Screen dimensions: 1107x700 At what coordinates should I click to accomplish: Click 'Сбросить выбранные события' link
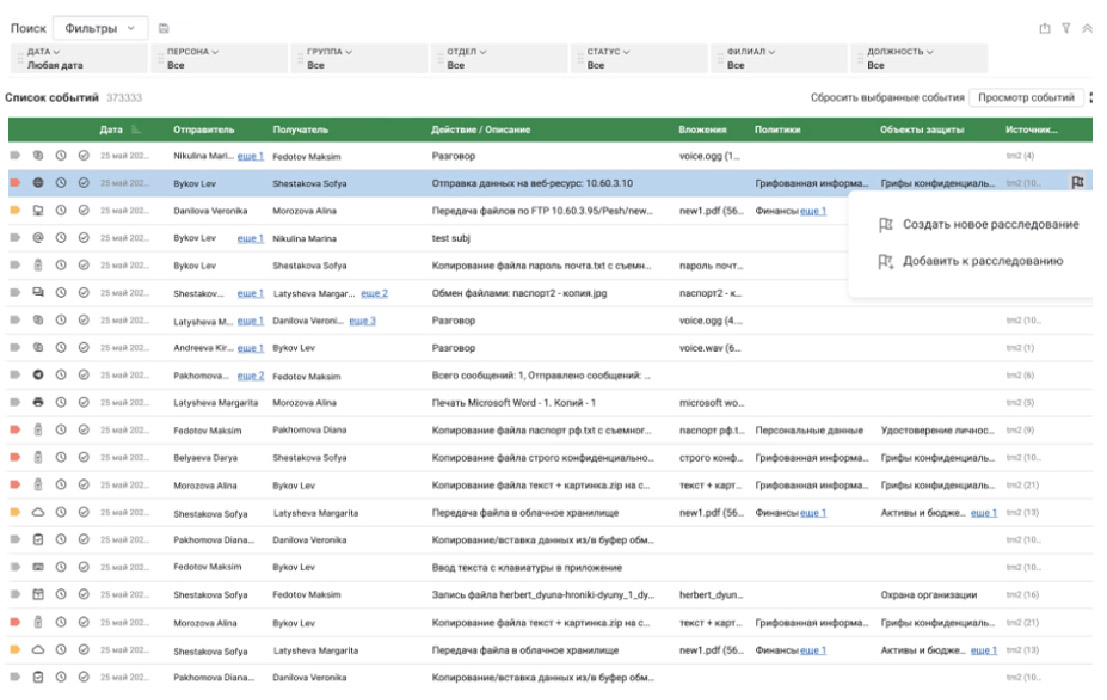pyautogui.click(x=886, y=98)
